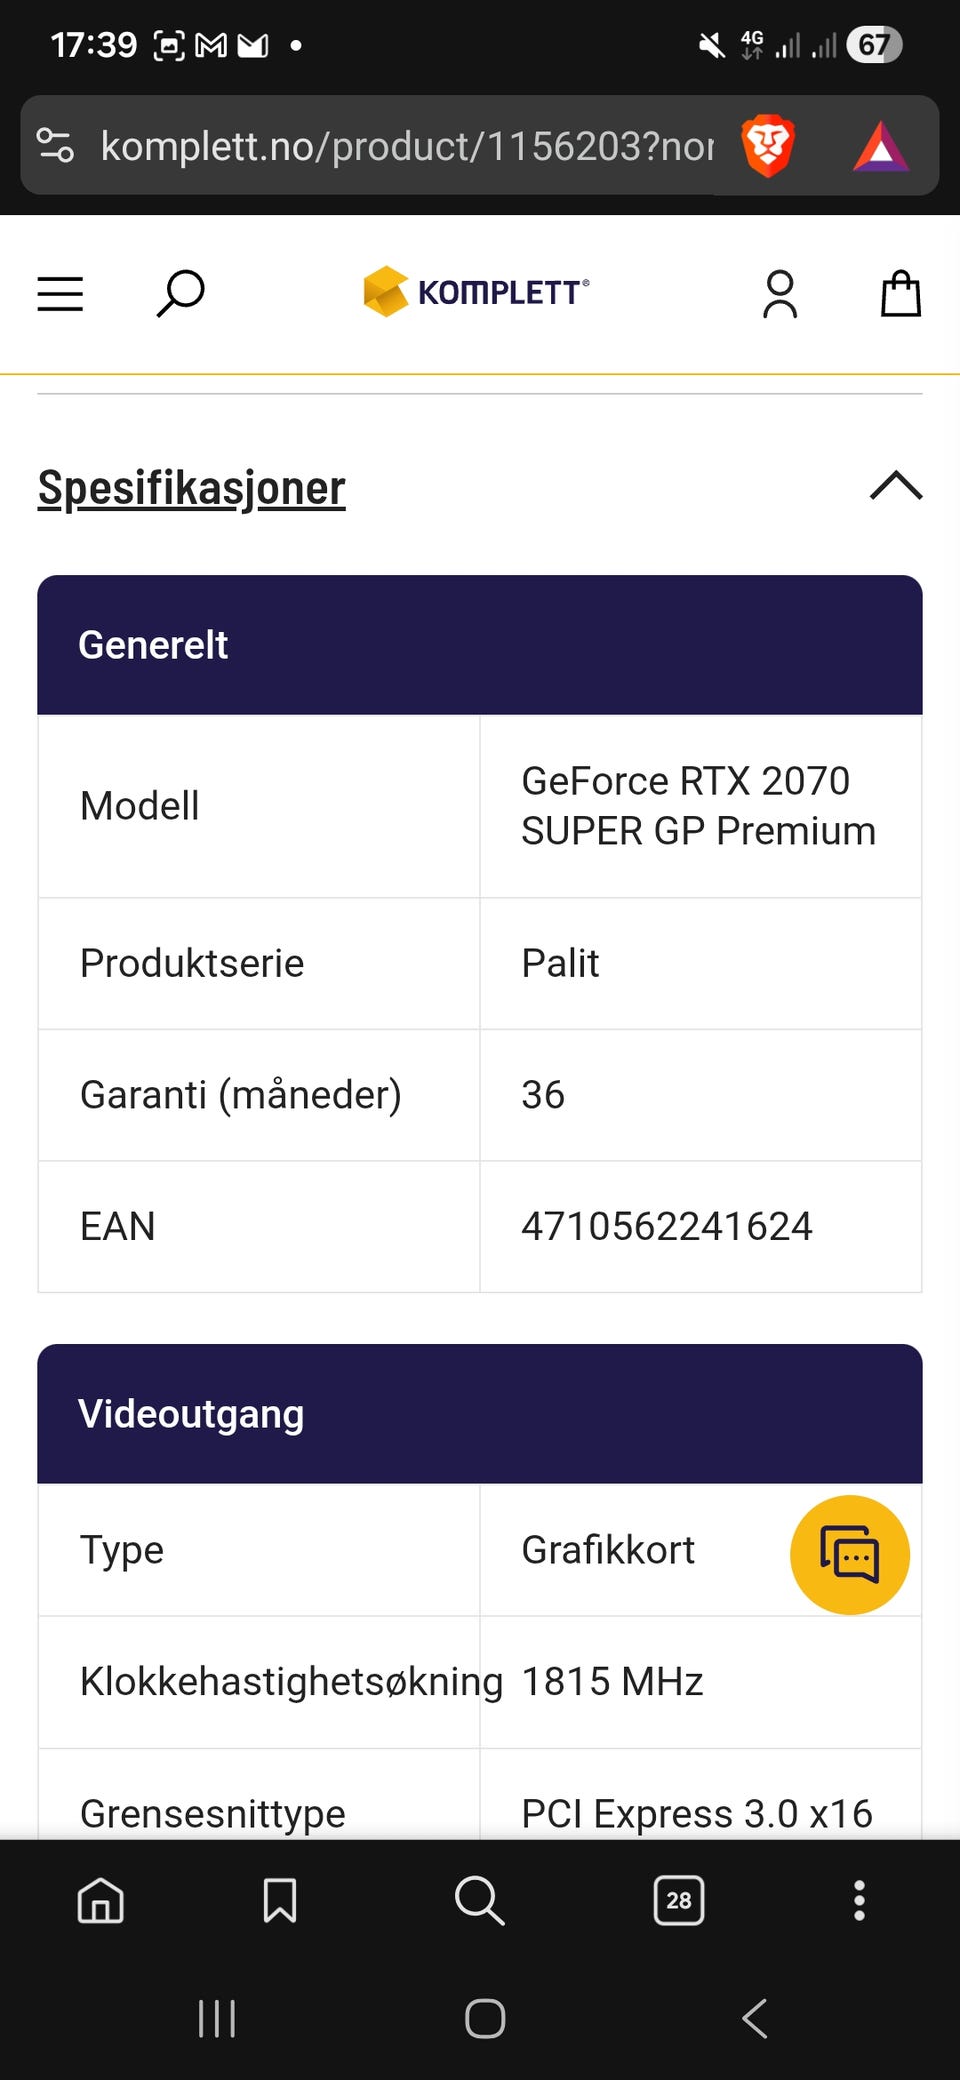Open the tab switcher showing 28 tabs
The height and width of the screenshot is (2080, 960).
[x=678, y=1900]
